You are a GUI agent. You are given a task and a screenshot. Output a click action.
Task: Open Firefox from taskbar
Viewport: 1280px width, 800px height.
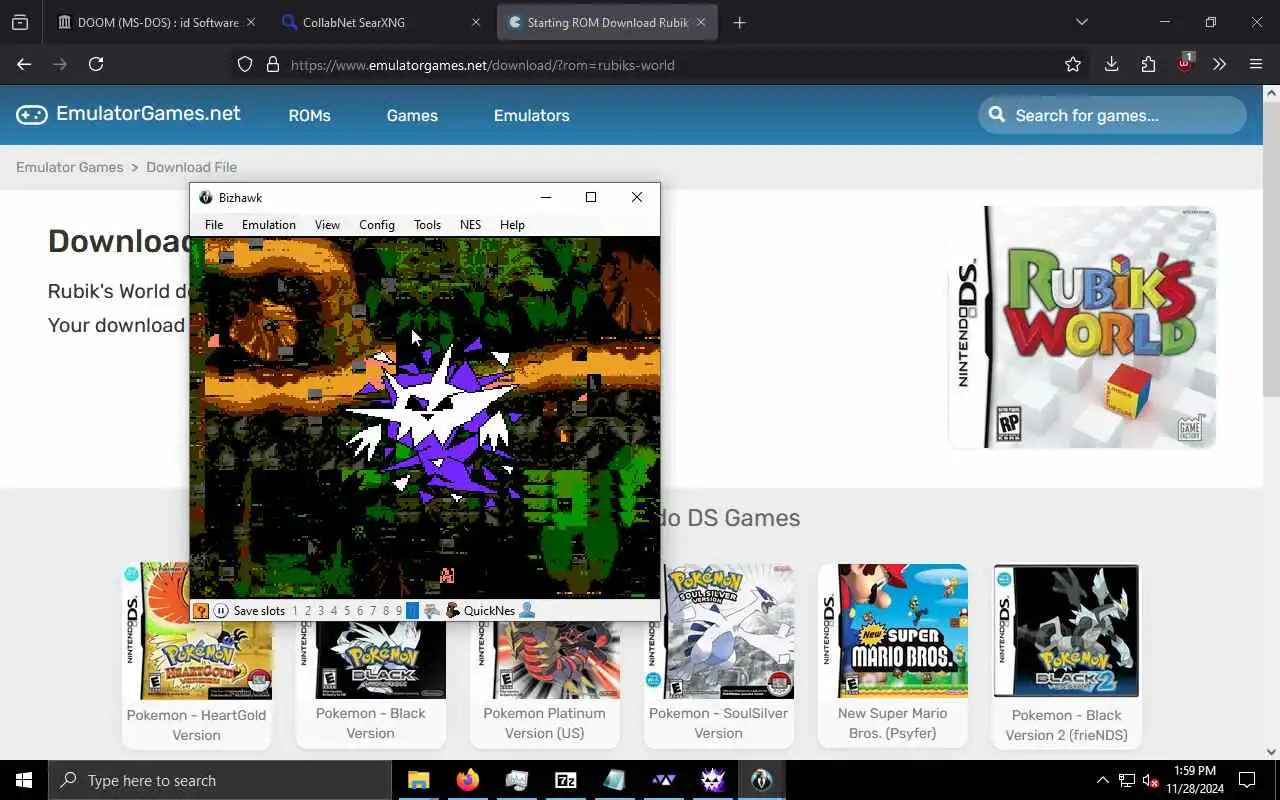tap(468, 780)
